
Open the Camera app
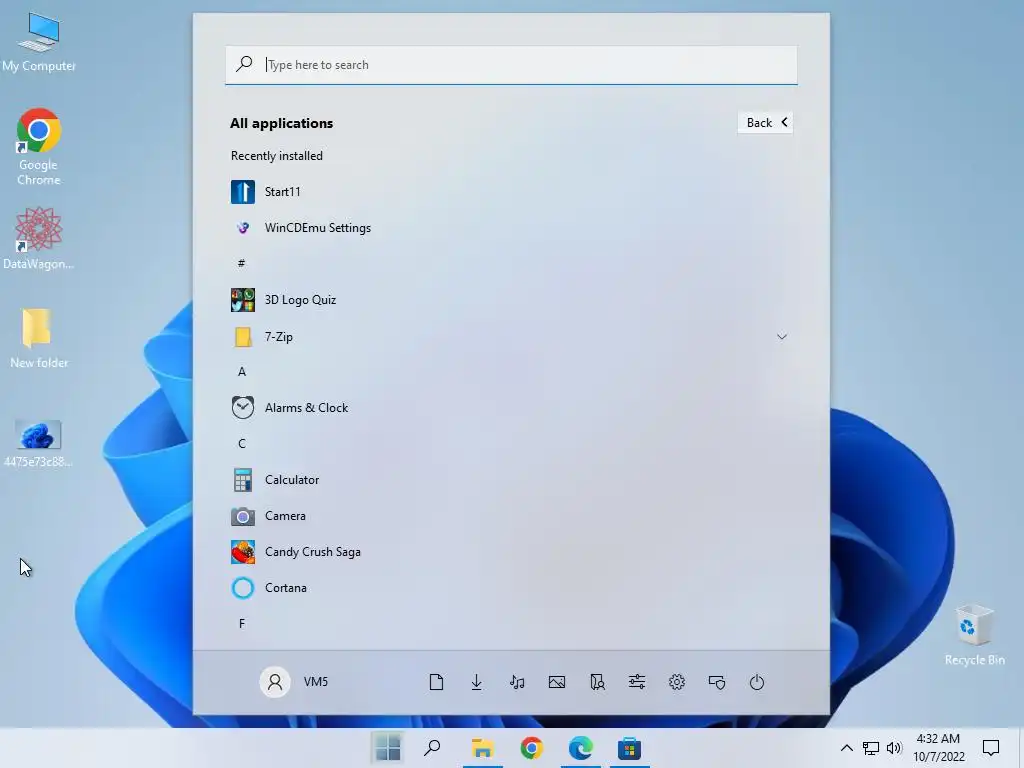[x=511, y=516]
